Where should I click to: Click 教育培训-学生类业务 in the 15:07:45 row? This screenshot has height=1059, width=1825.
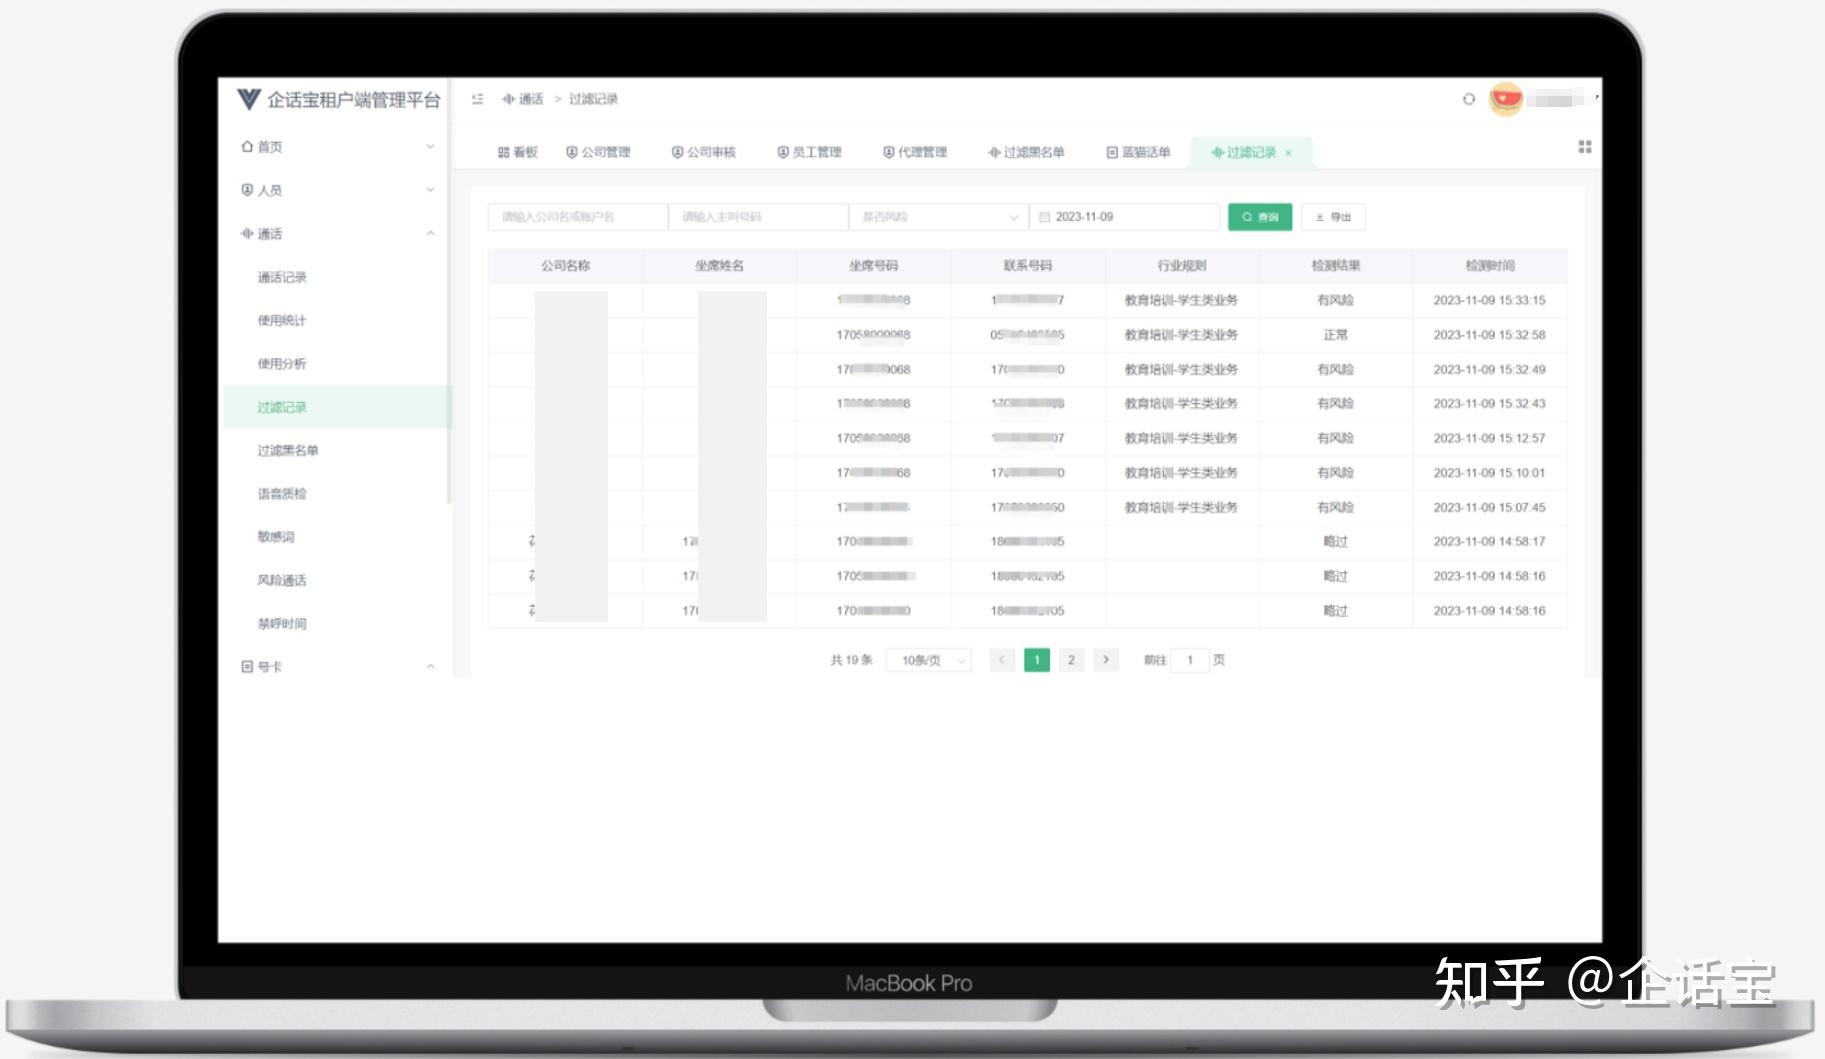pyautogui.click(x=1182, y=508)
